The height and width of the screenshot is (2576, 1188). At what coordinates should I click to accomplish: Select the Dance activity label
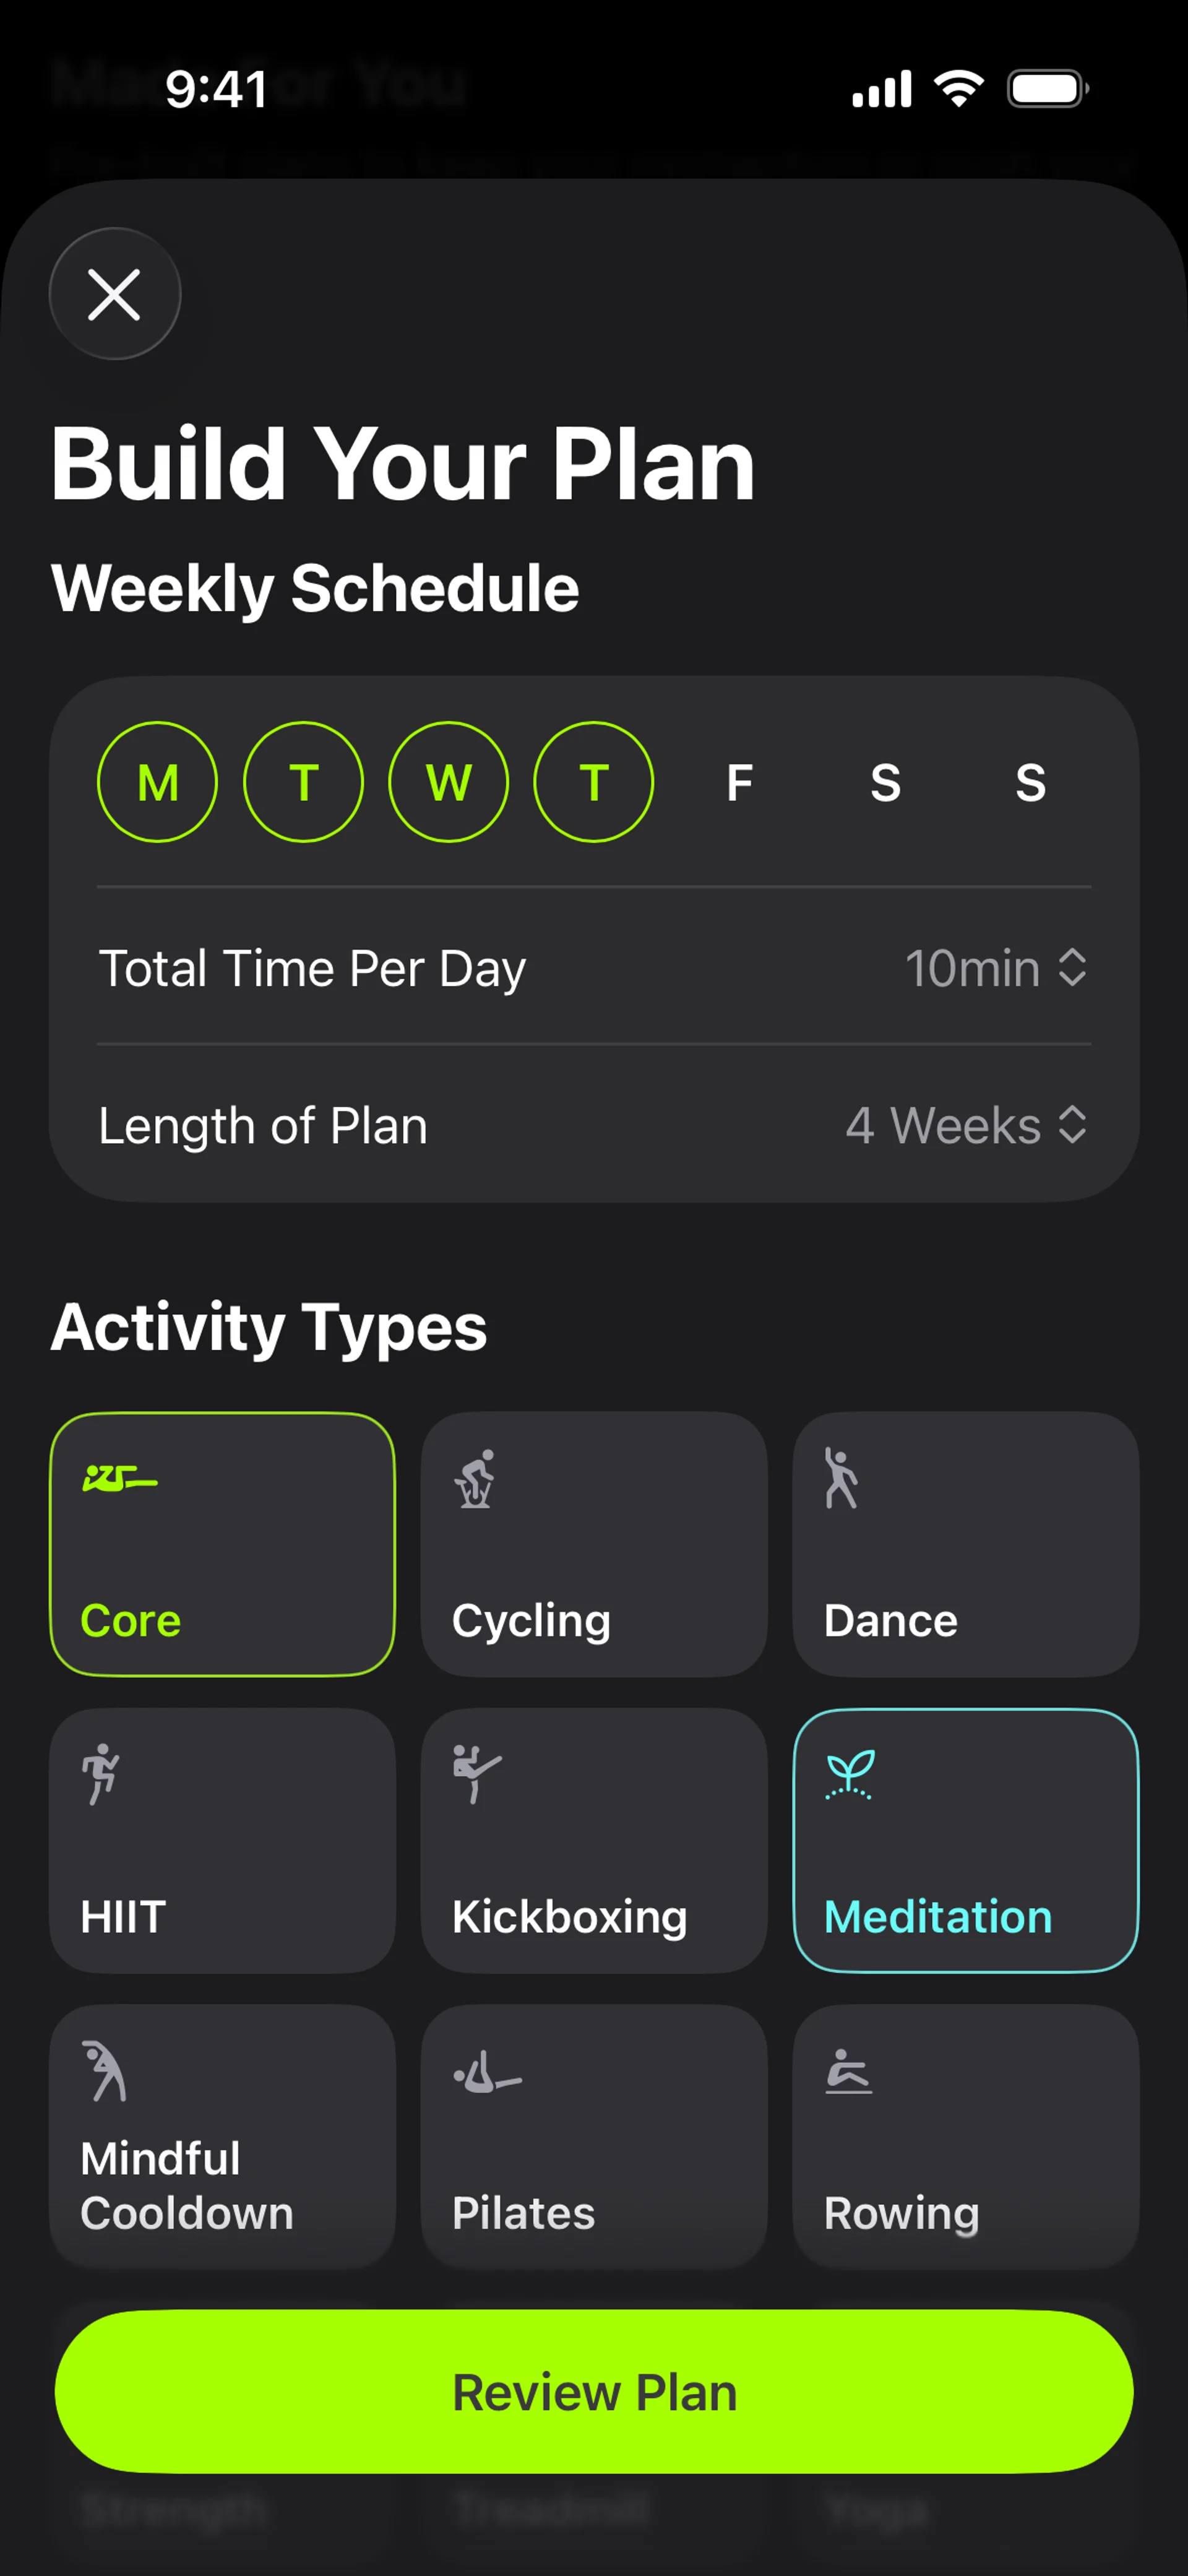(890, 1620)
